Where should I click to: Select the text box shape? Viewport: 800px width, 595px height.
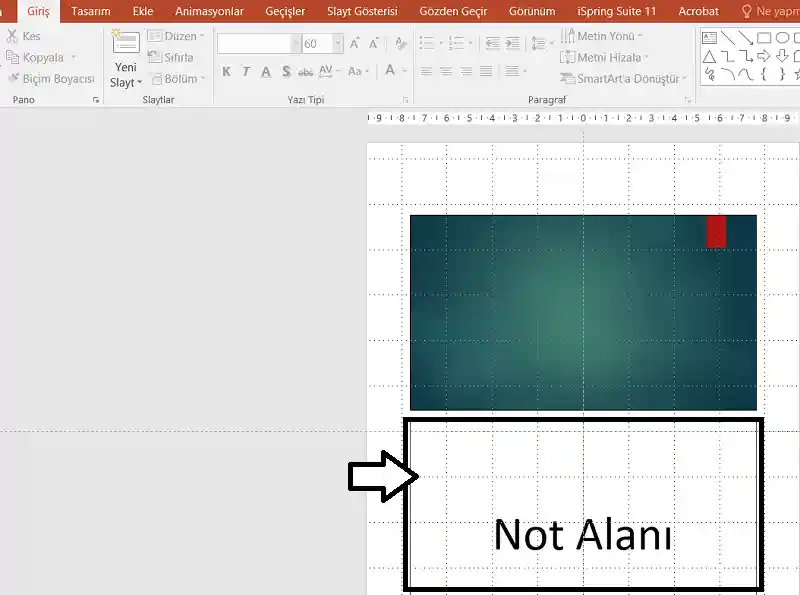point(709,38)
